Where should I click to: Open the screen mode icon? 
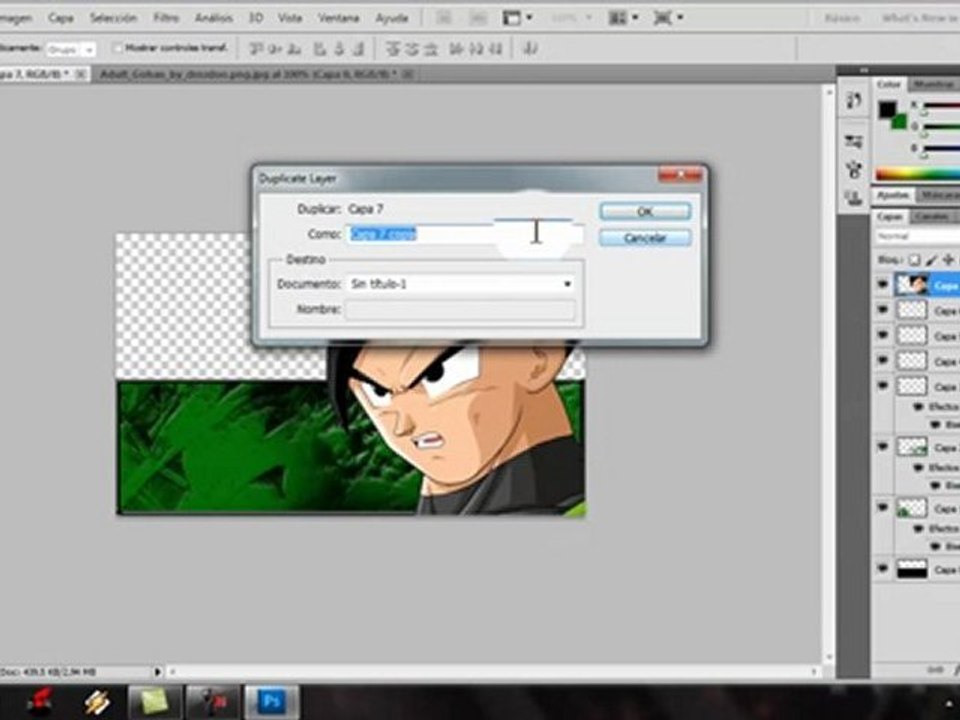click(662, 18)
